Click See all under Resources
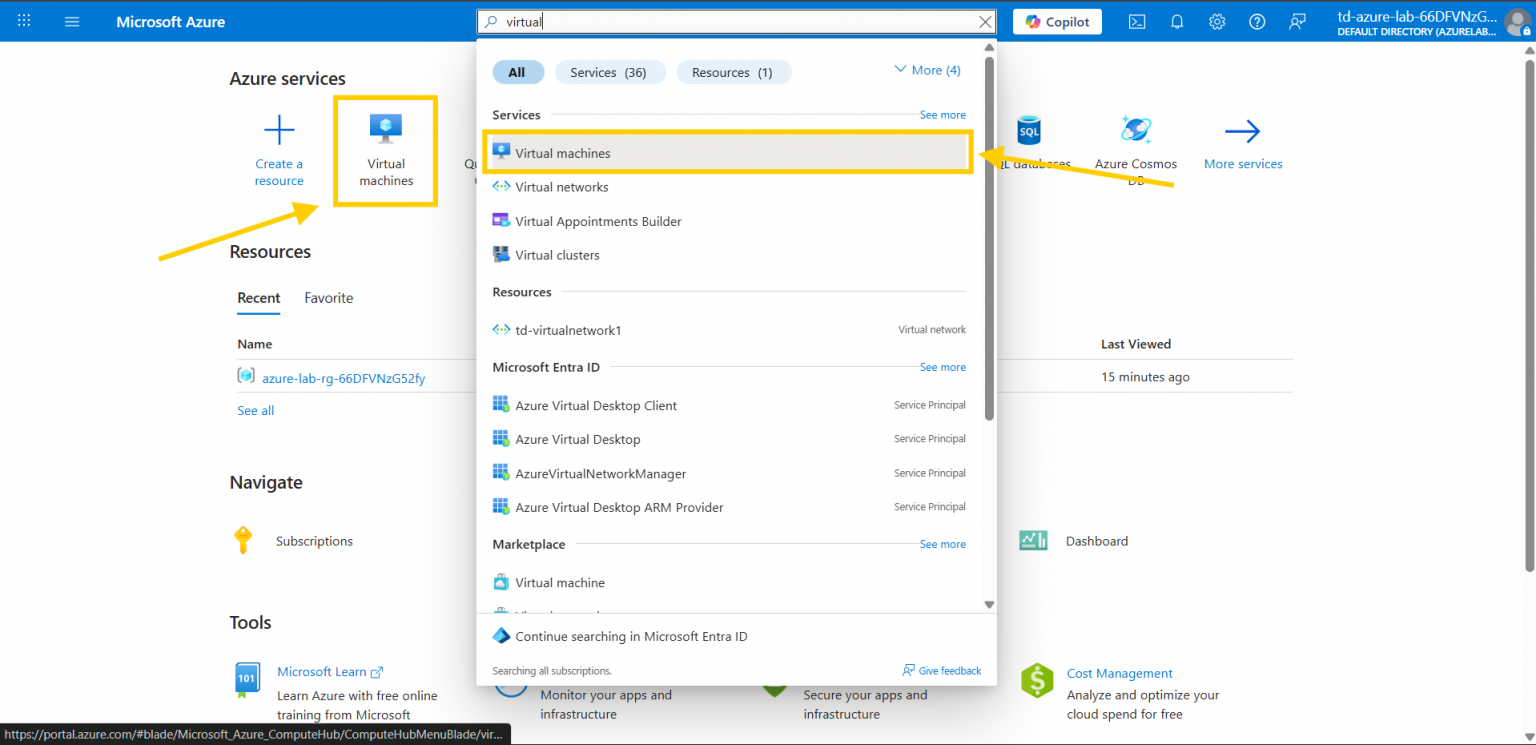 coord(255,410)
